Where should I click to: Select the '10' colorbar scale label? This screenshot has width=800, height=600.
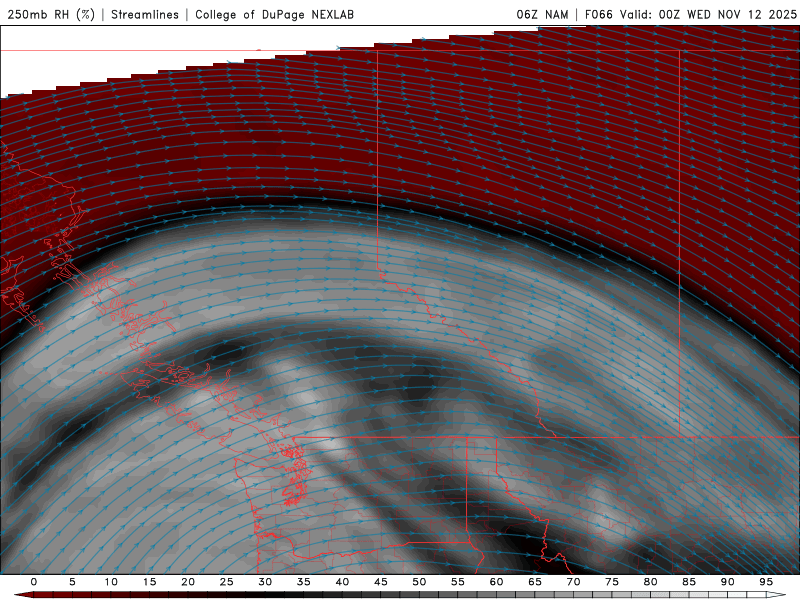point(111,582)
